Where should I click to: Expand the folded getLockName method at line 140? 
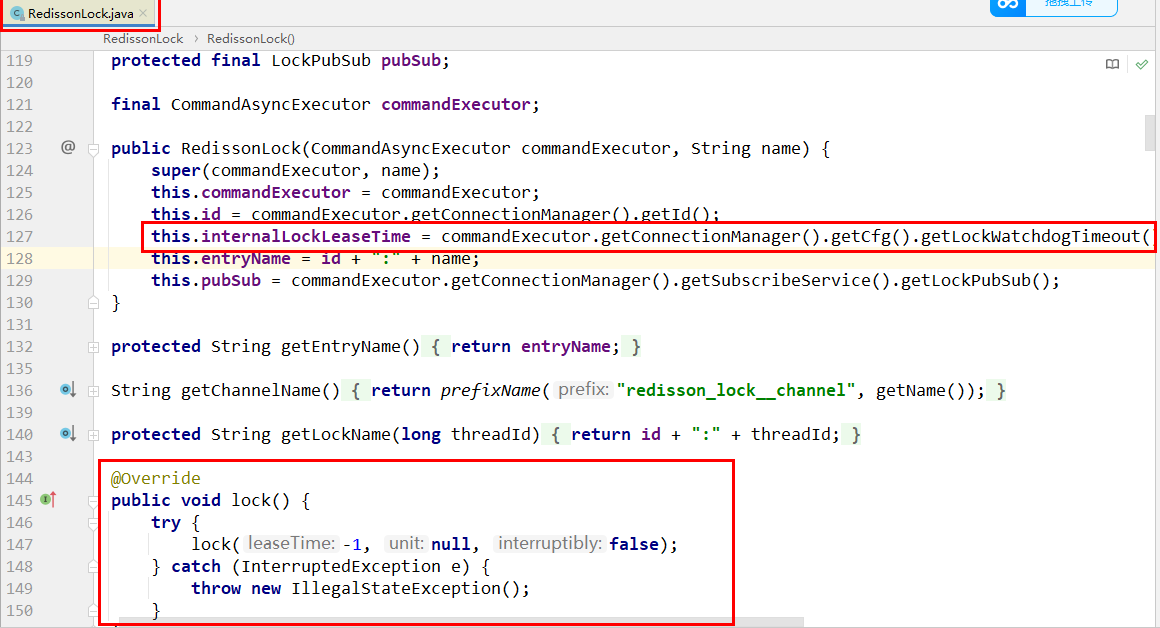(x=93, y=435)
